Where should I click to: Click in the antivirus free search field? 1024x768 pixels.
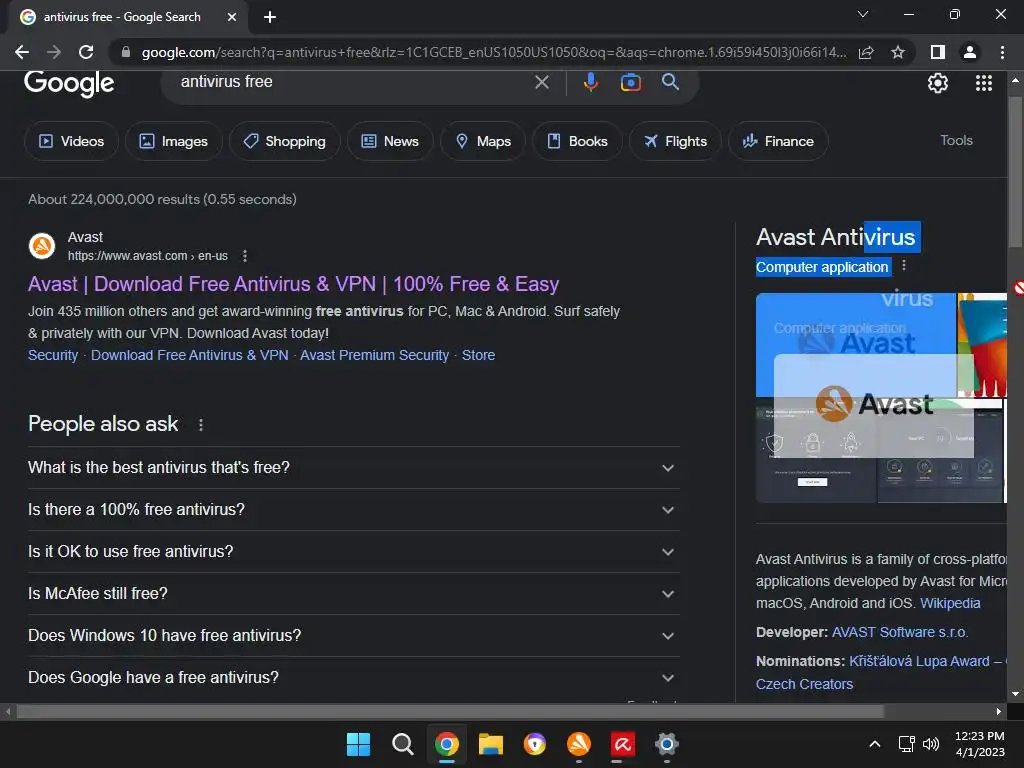point(353,82)
